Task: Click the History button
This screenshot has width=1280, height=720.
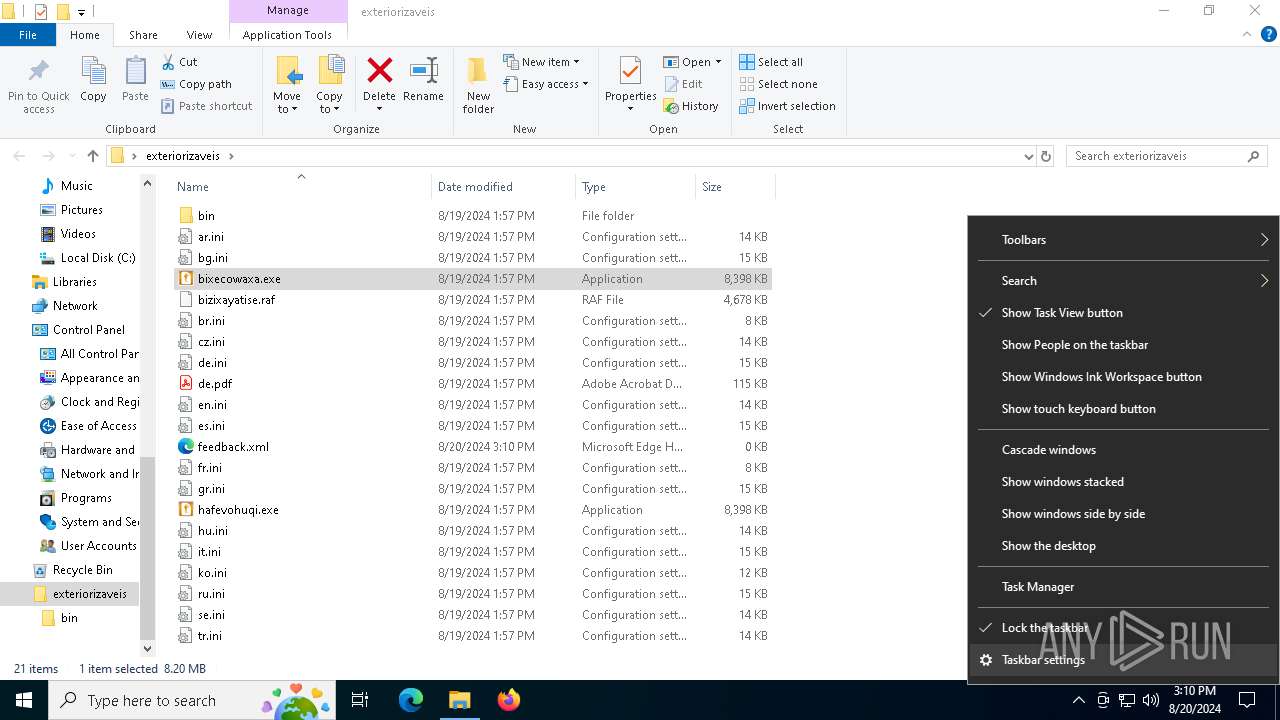Action: 691,106
